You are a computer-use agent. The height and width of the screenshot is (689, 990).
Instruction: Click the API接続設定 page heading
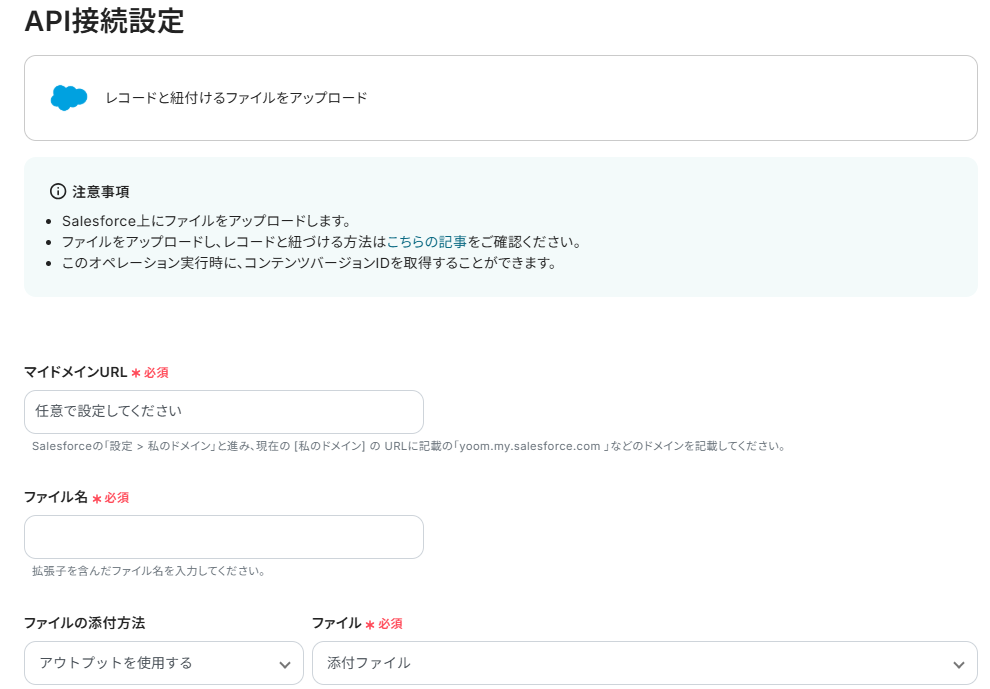click(x=105, y=21)
